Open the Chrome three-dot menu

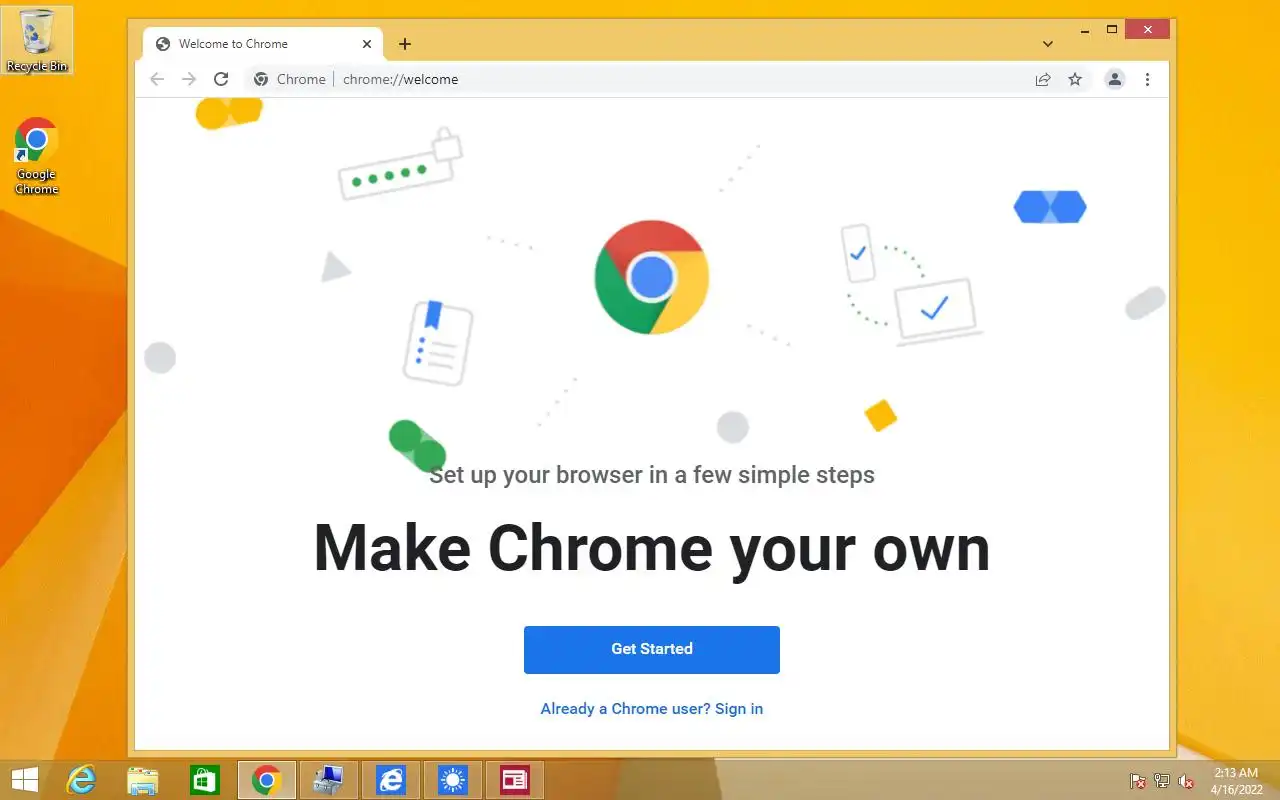pyautogui.click(x=1147, y=79)
